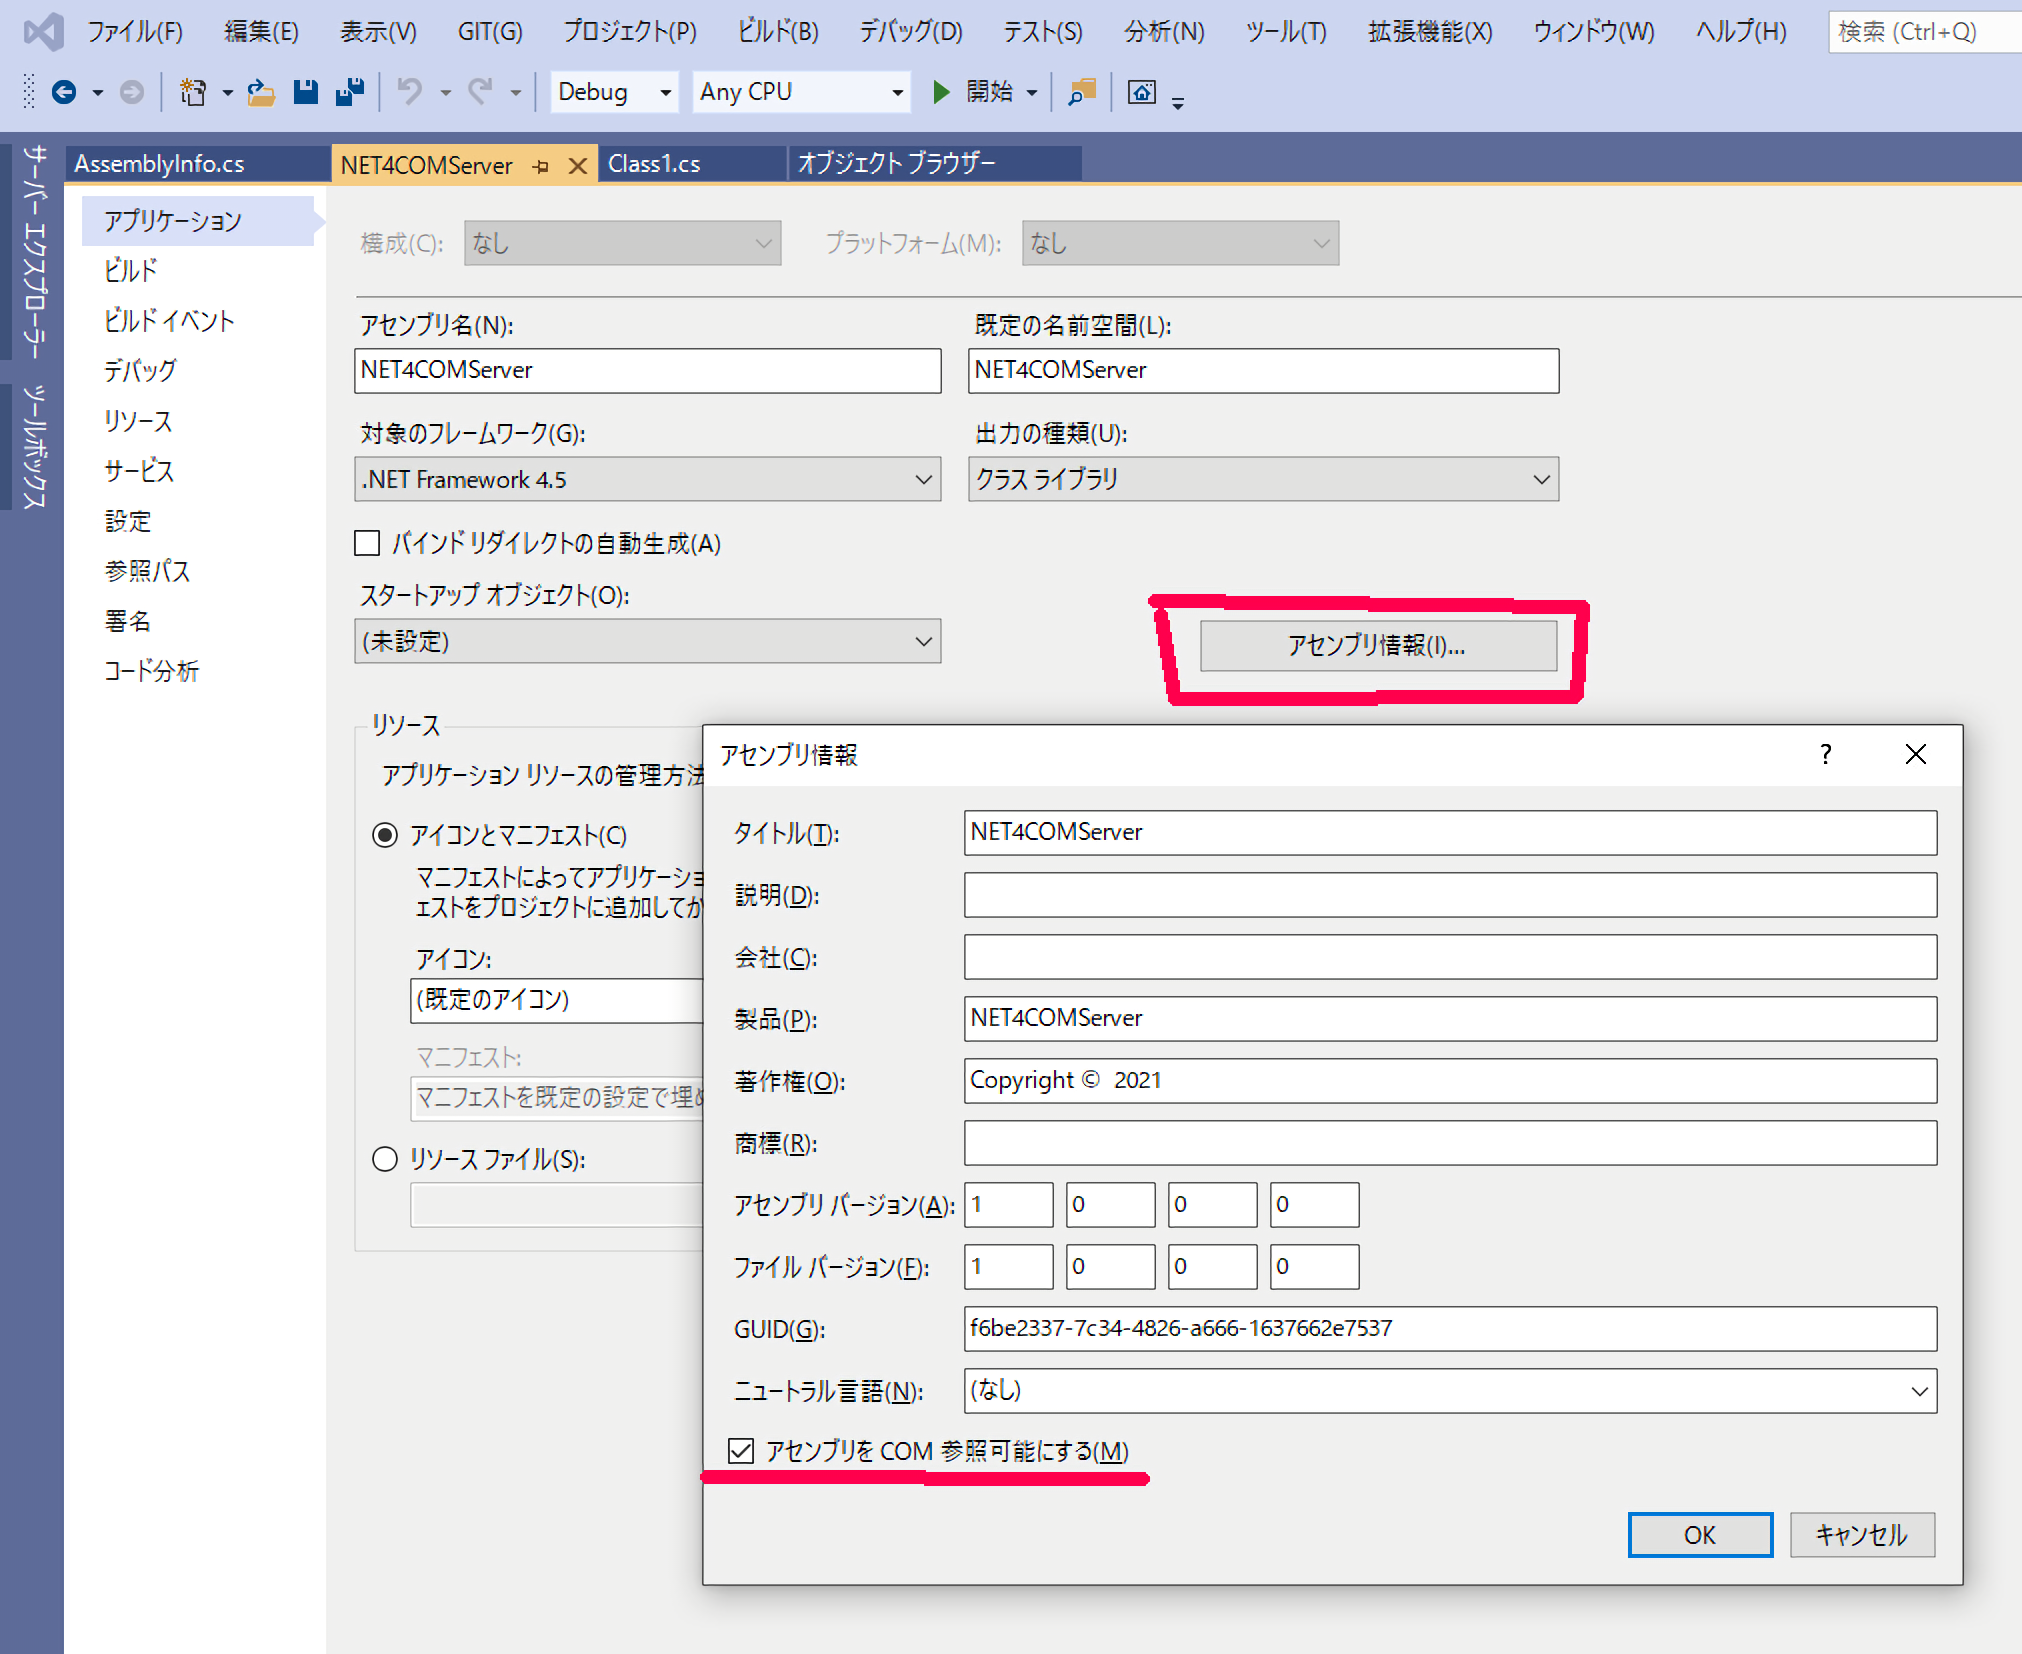Click the GUID text field
The image size is (2022, 1654).
(x=1449, y=1328)
